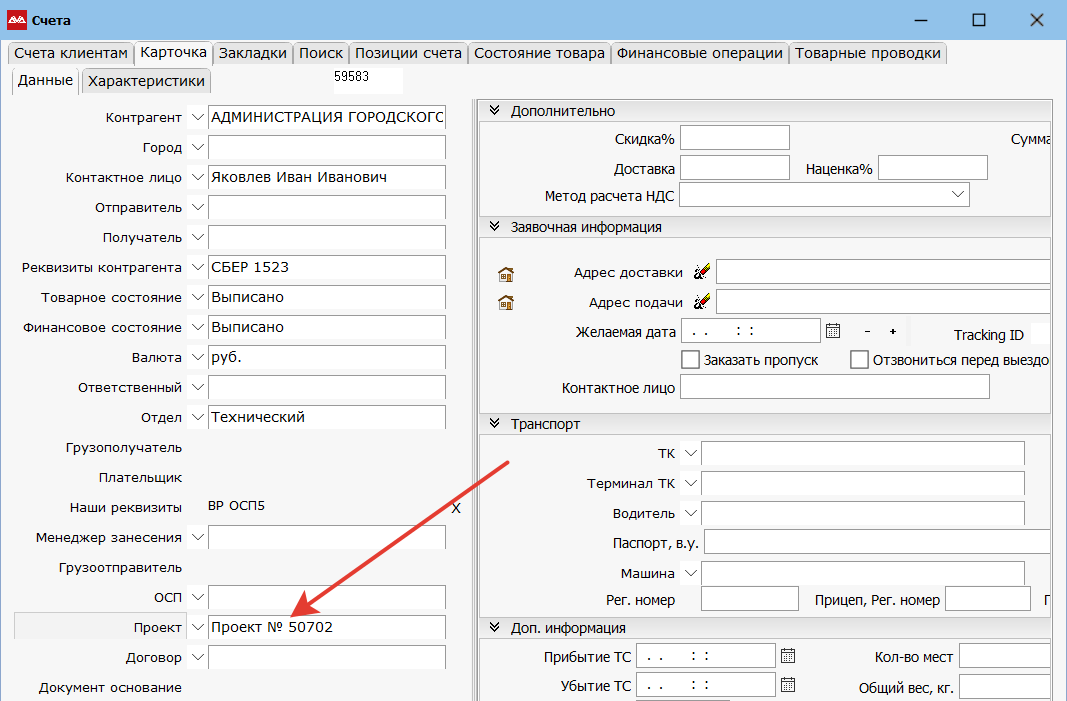Click the edit pencil icon for Адрес подачи
The width and height of the screenshot is (1067, 701).
(x=701, y=302)
